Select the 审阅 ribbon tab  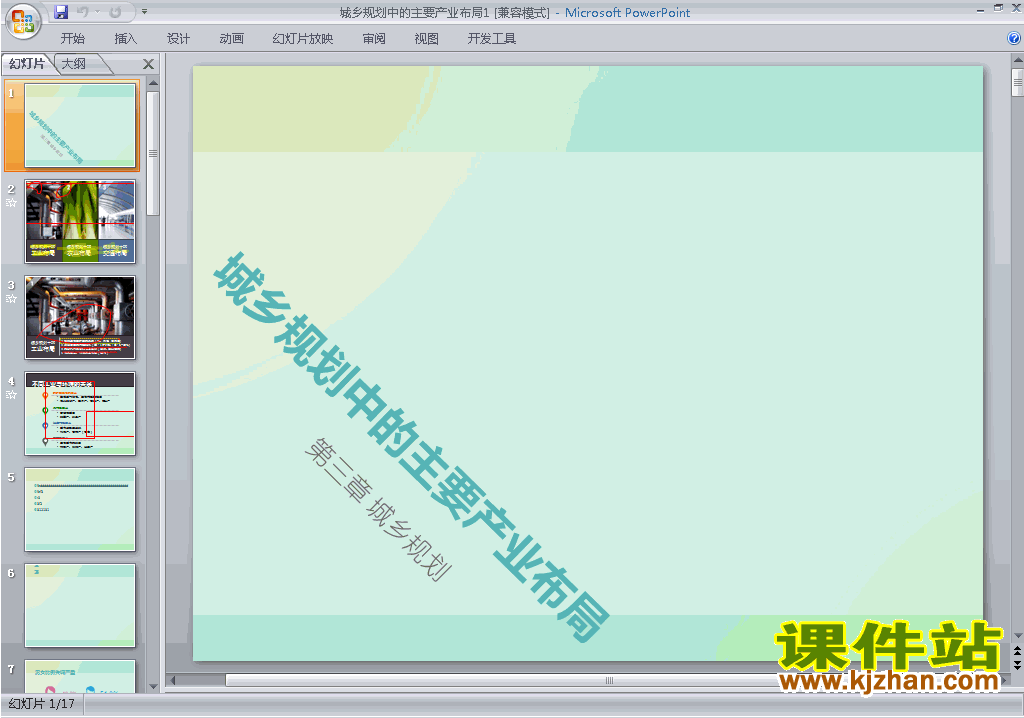(x=374, y=39)
